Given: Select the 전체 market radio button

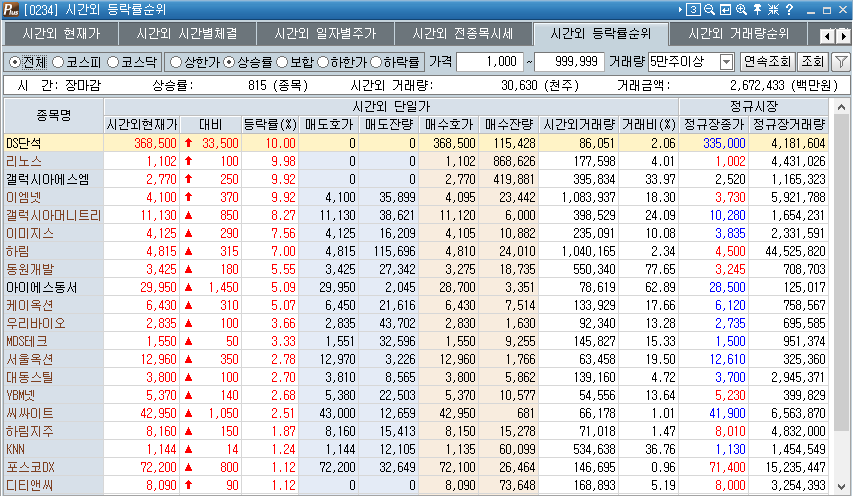Looking at the screenshot, I should click(15, 63).
